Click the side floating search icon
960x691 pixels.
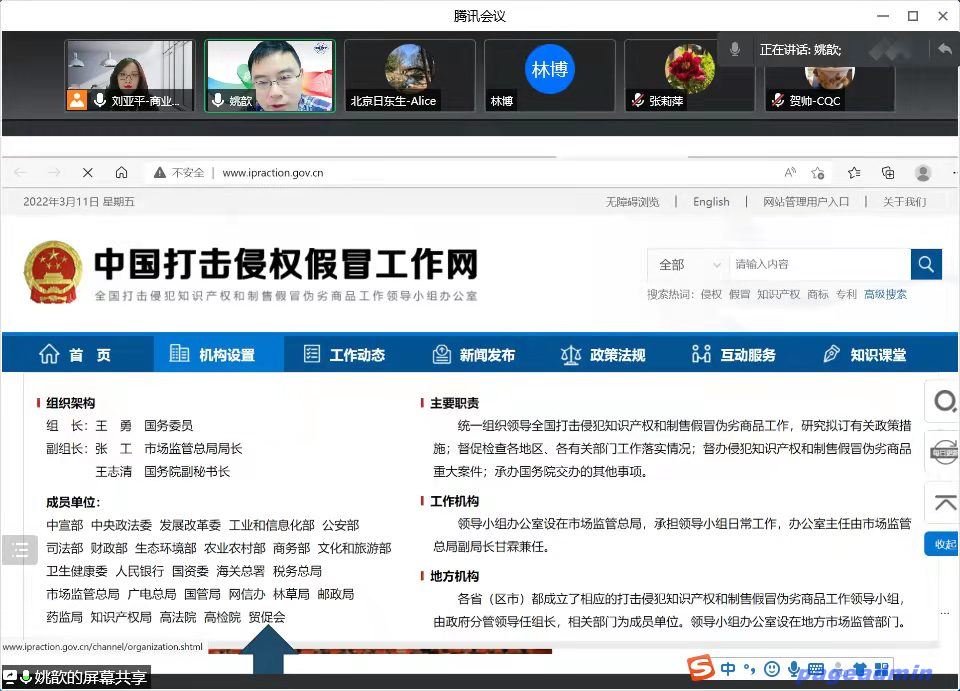pos(944,402)
